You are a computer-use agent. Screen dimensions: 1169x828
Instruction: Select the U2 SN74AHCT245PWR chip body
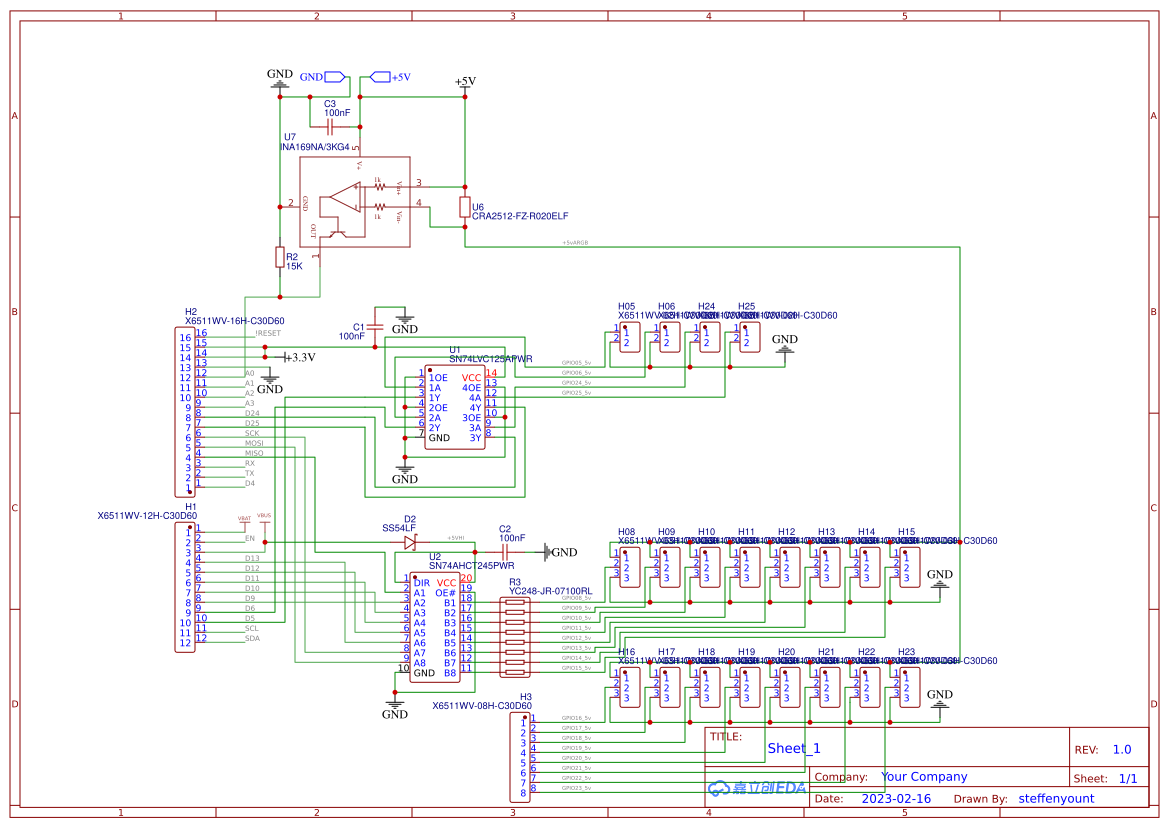point(435,628)
